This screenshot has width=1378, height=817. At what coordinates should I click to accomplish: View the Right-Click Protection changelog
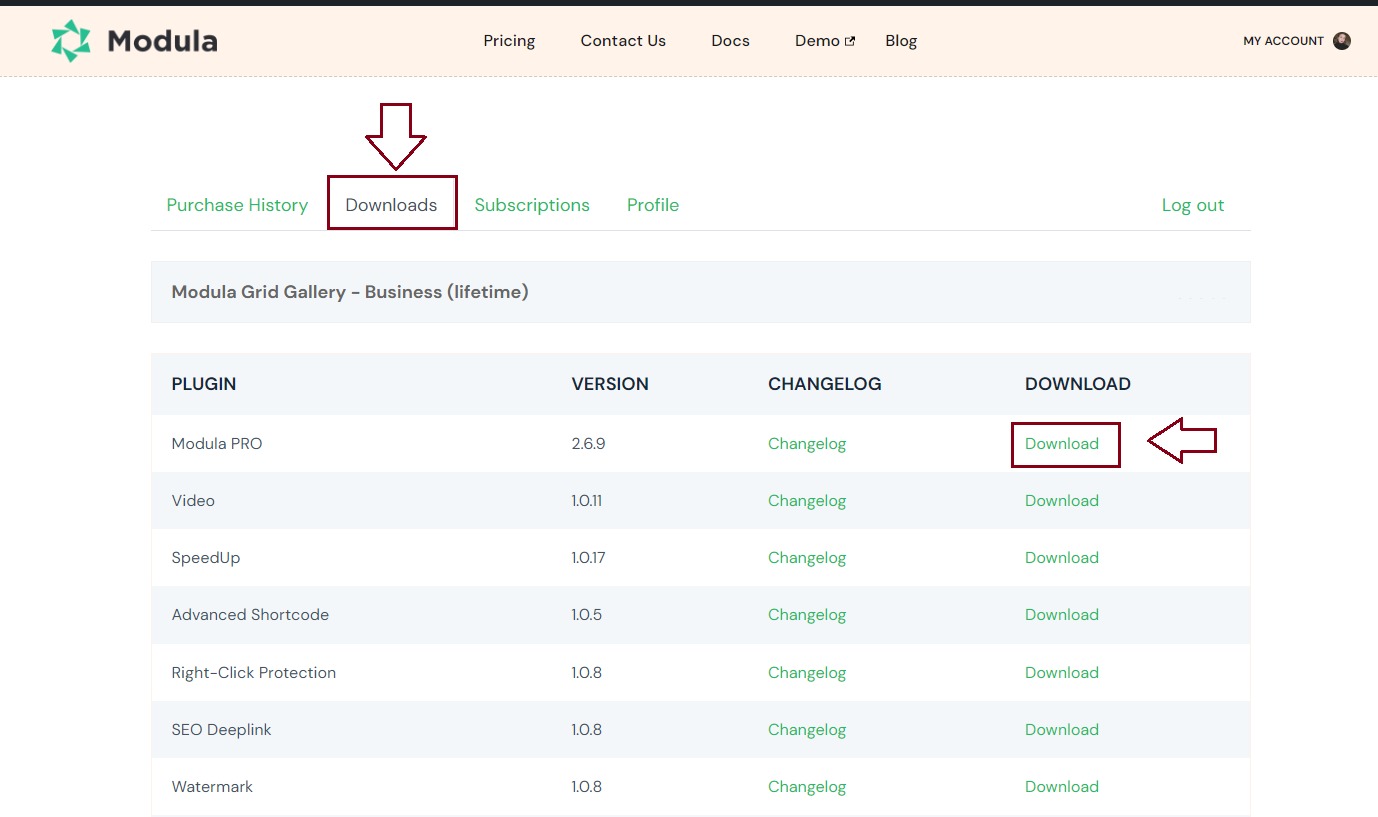pyautogui.click(x=806, y=673)
